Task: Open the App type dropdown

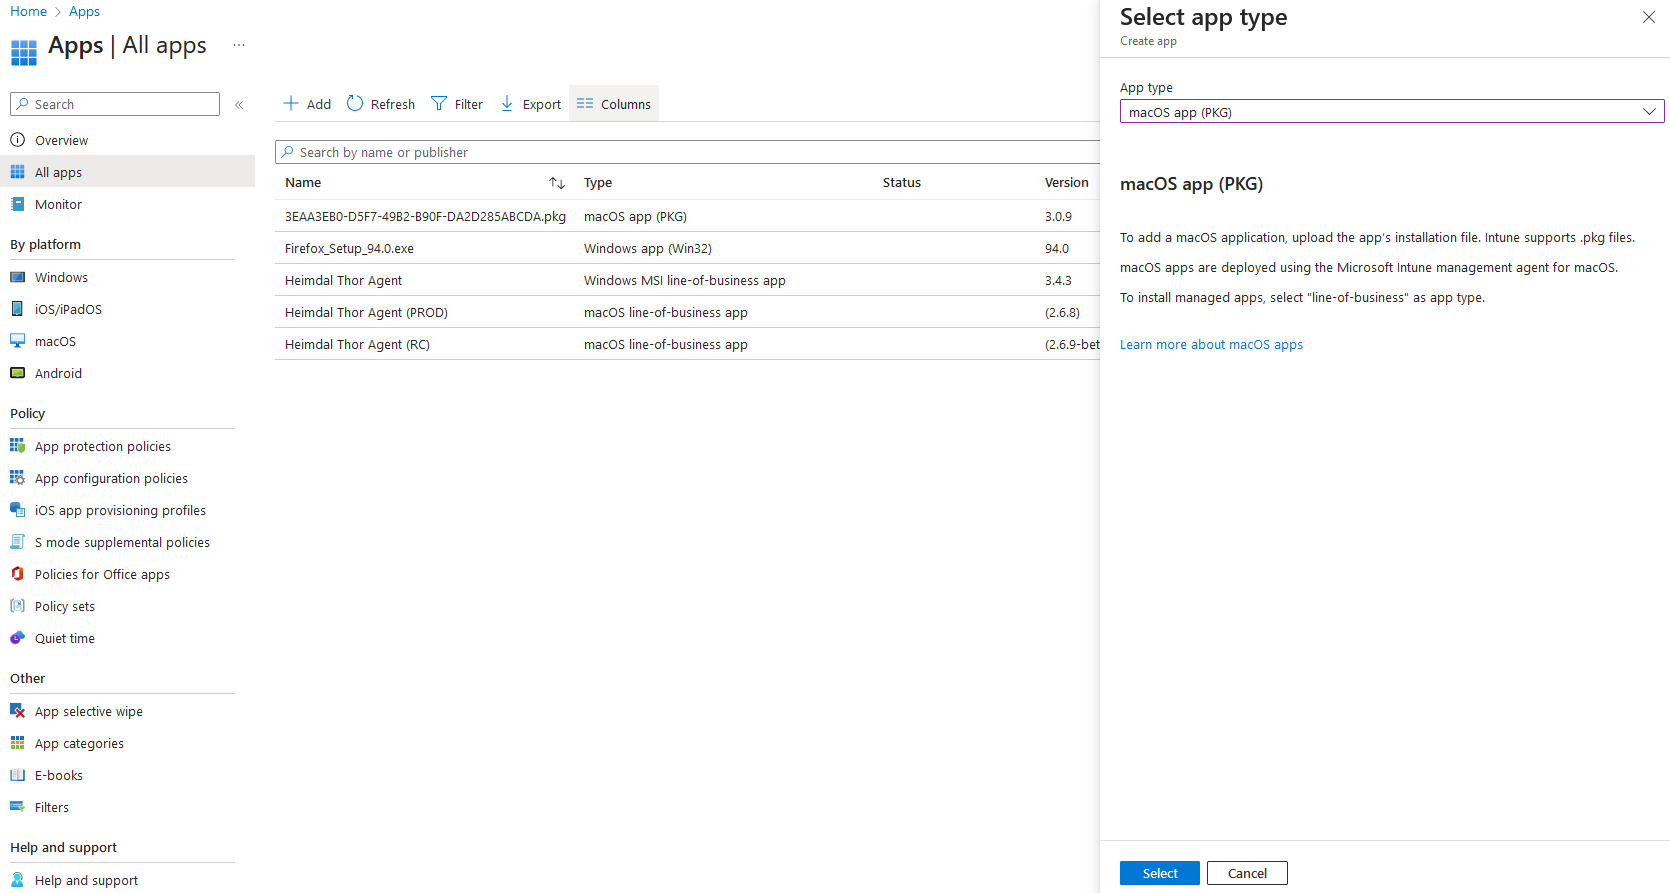Action: coord(1392,112)
